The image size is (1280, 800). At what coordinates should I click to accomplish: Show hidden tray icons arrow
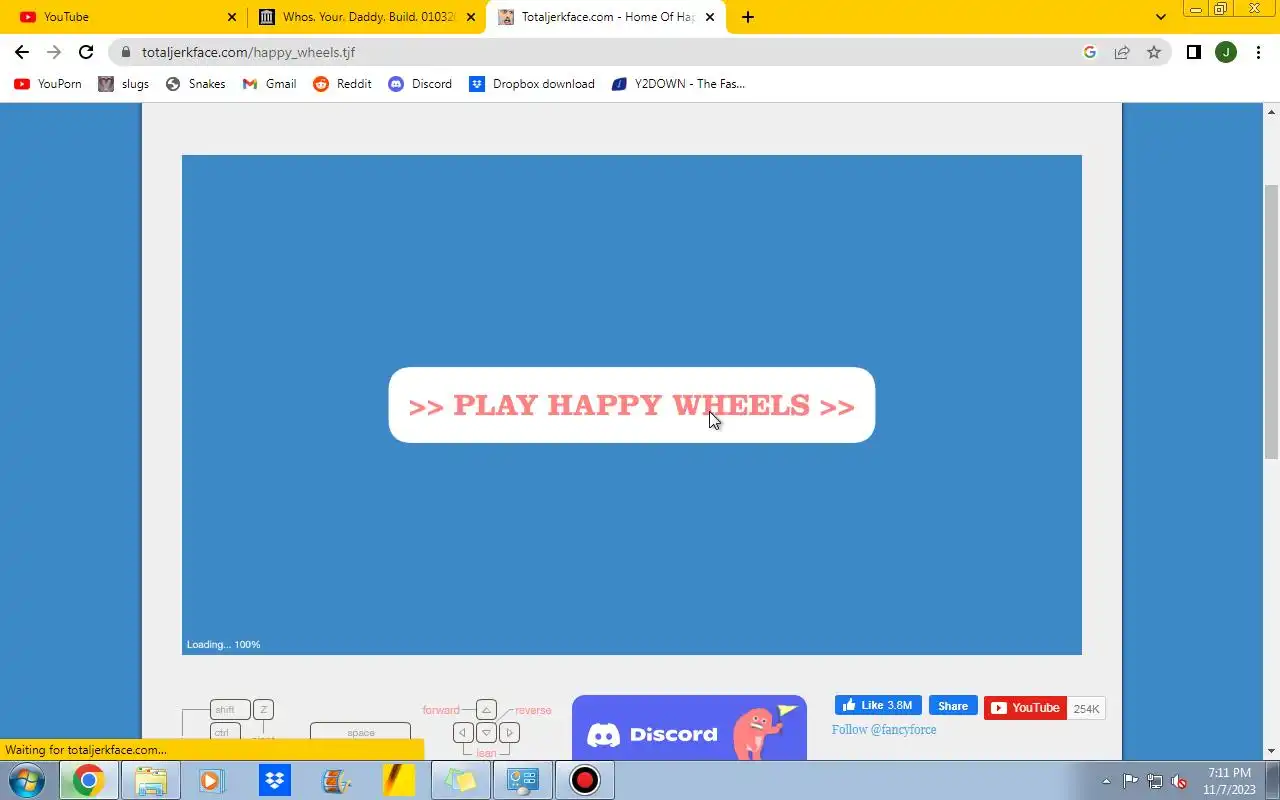[x=1106, y=781]
